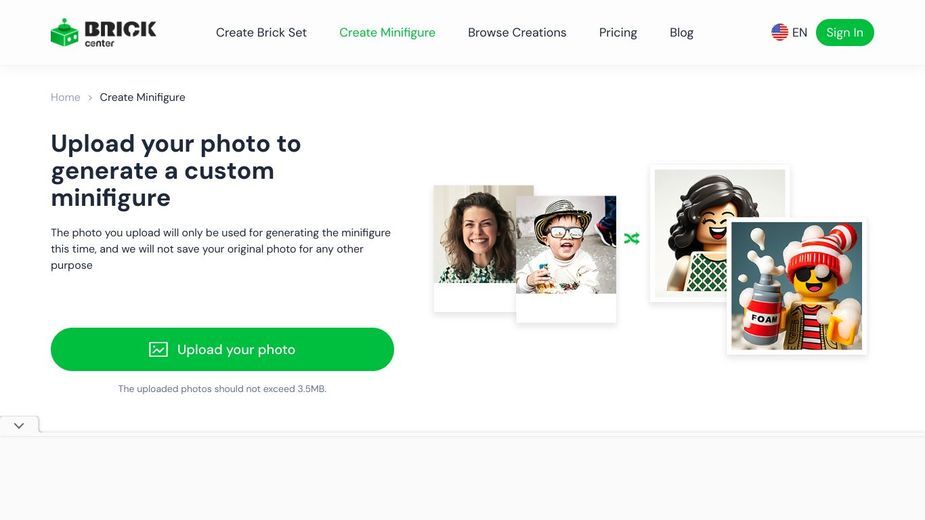The width and height of the screenshot is (925, 520).
Task: Open Create Brick Set page
Action: (x=261, y=32)
